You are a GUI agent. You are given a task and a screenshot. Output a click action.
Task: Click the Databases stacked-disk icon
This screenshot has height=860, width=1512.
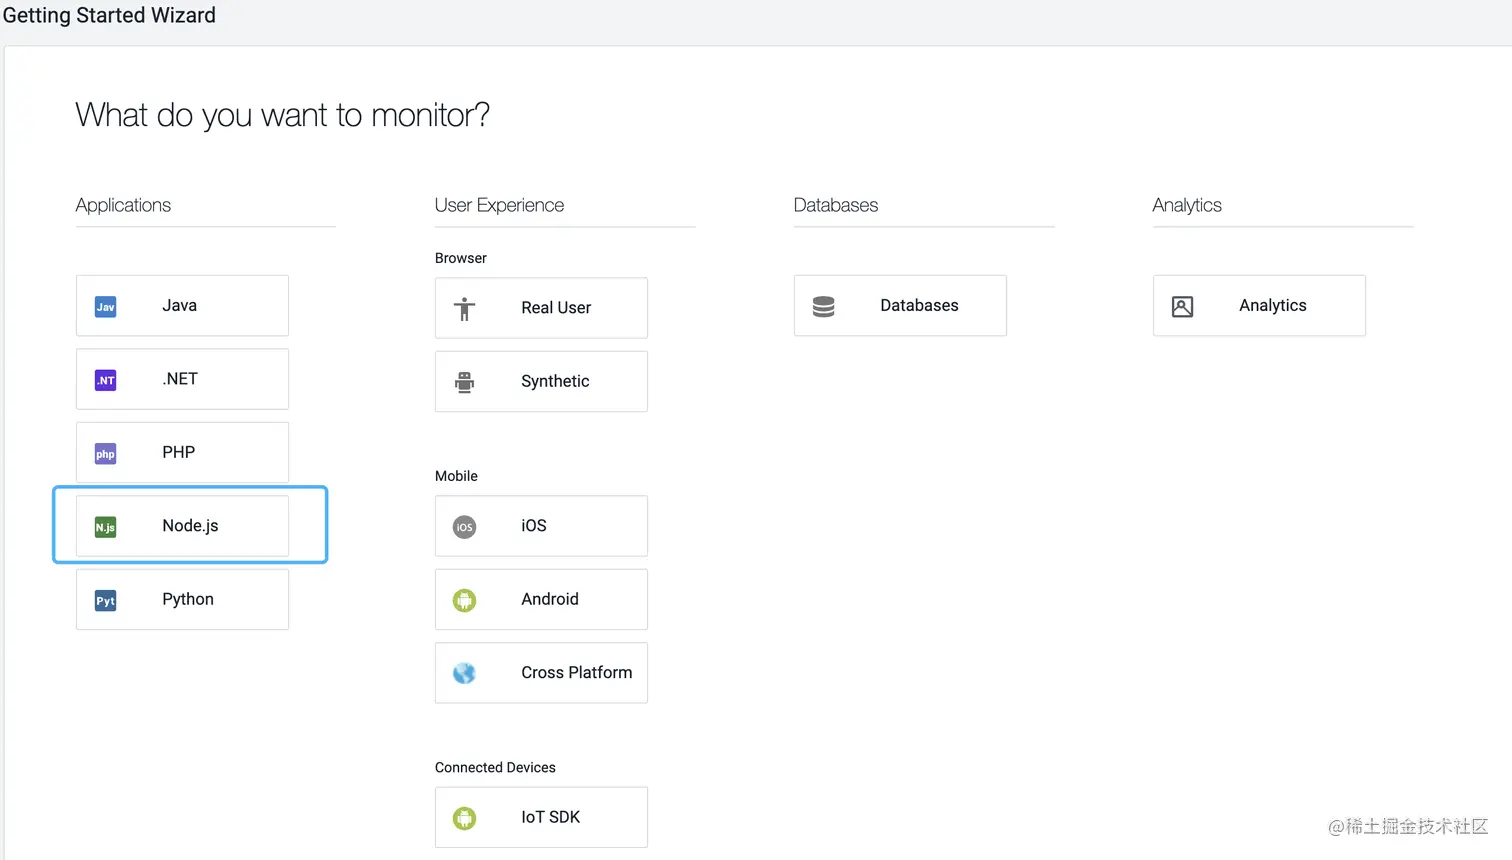click(823, 306)
